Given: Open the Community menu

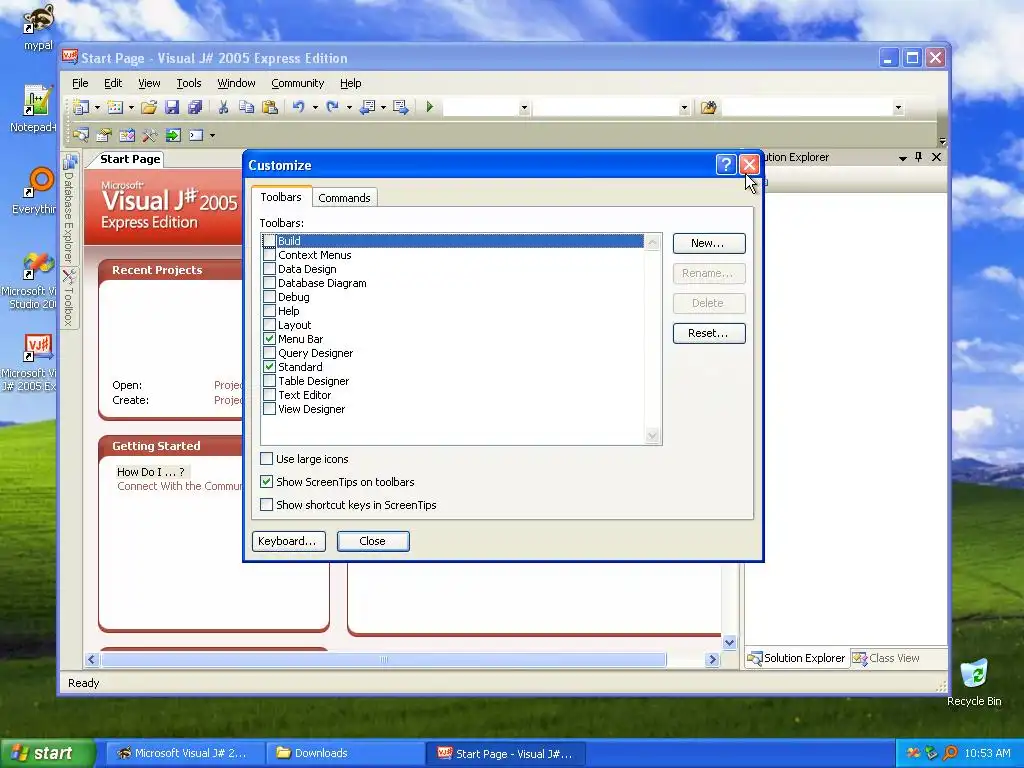Looking at the screenshot, I should tap(298, 83).
